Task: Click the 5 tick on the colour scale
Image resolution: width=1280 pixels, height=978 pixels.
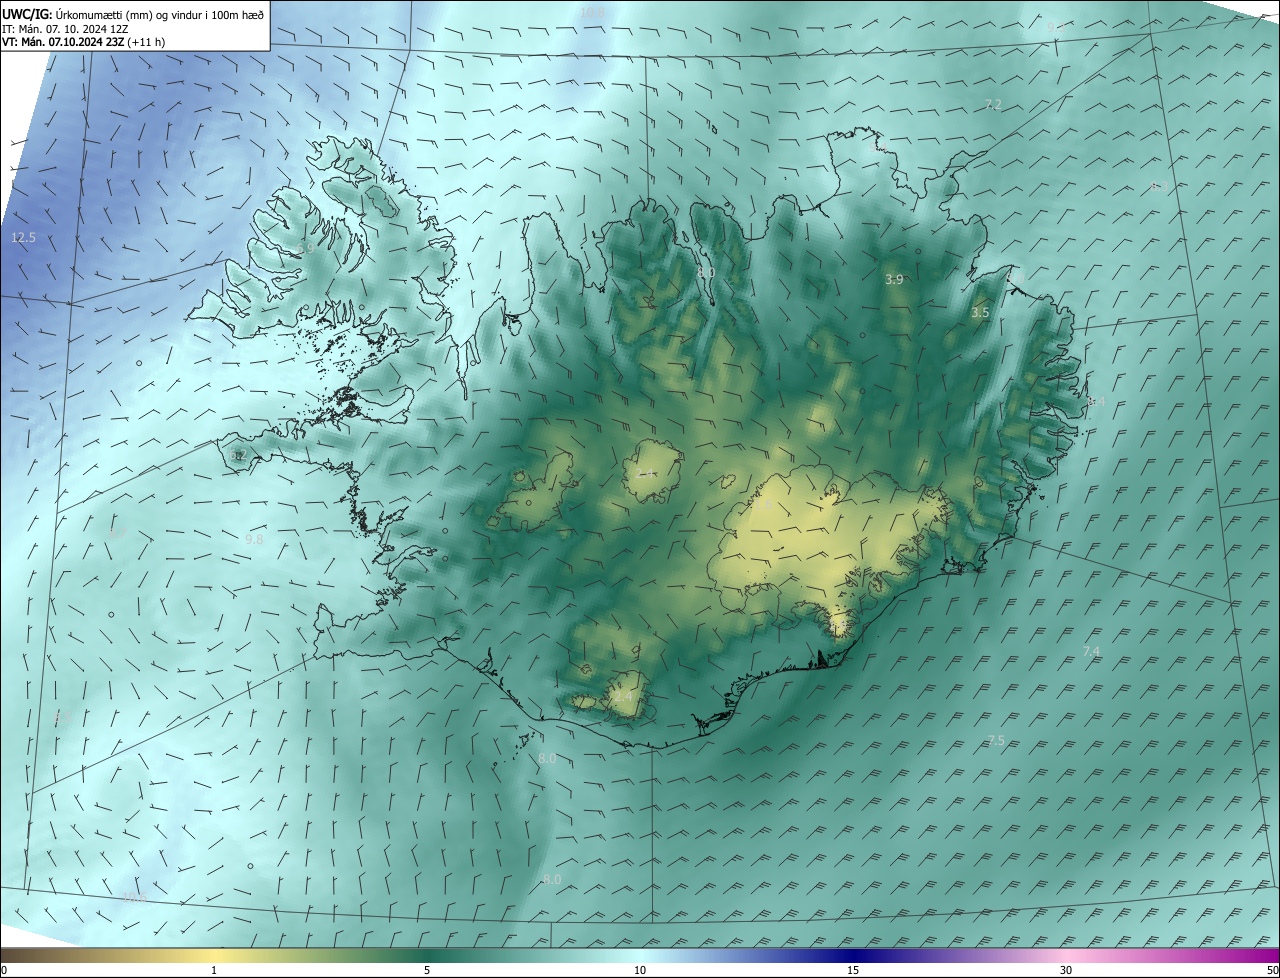Action: (x=427, y=970)
